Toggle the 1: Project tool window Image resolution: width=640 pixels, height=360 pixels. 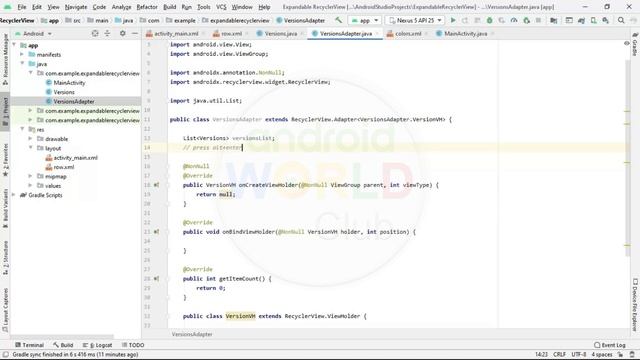click(x=5, y=112)
